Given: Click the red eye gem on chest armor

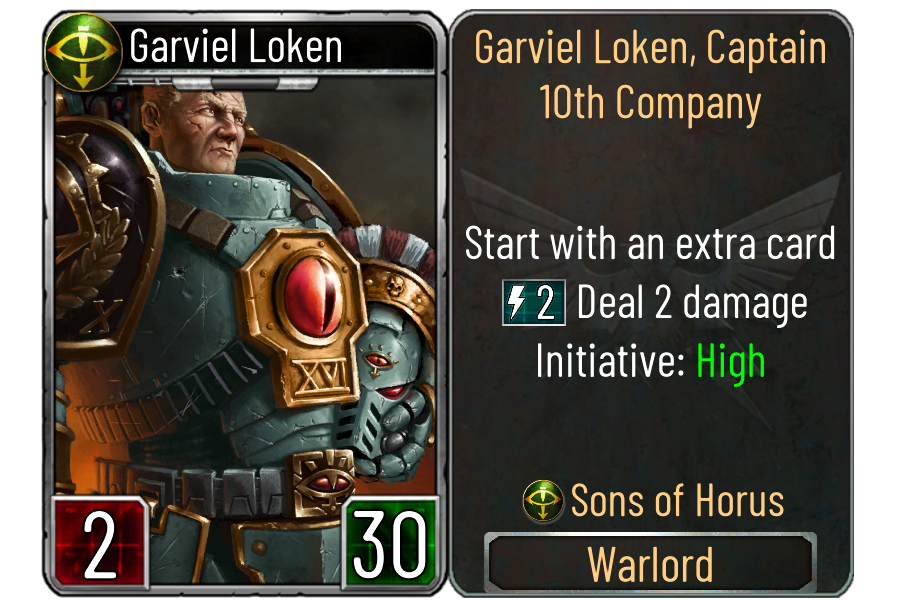Looking at the screenshot, I should click(313, 295).
